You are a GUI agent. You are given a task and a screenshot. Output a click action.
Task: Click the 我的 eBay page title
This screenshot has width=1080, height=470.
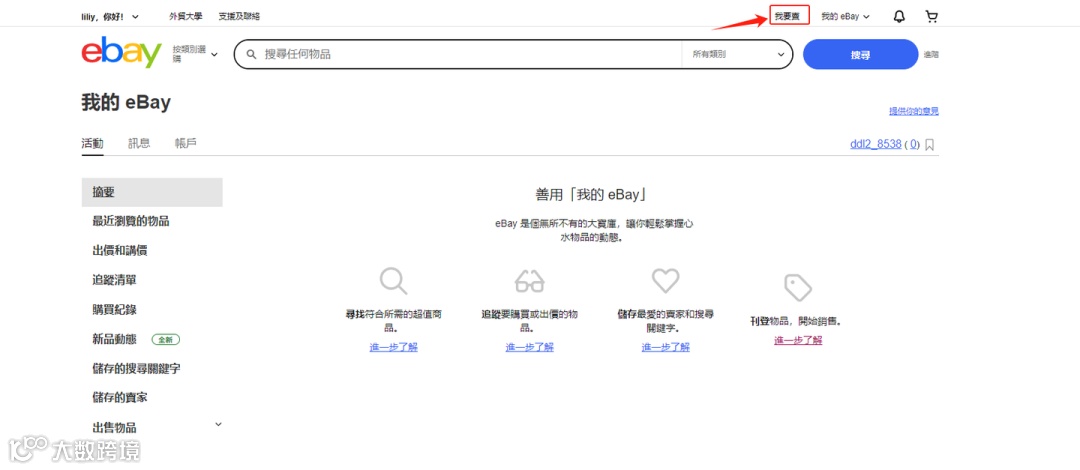(x=126, y=103)
